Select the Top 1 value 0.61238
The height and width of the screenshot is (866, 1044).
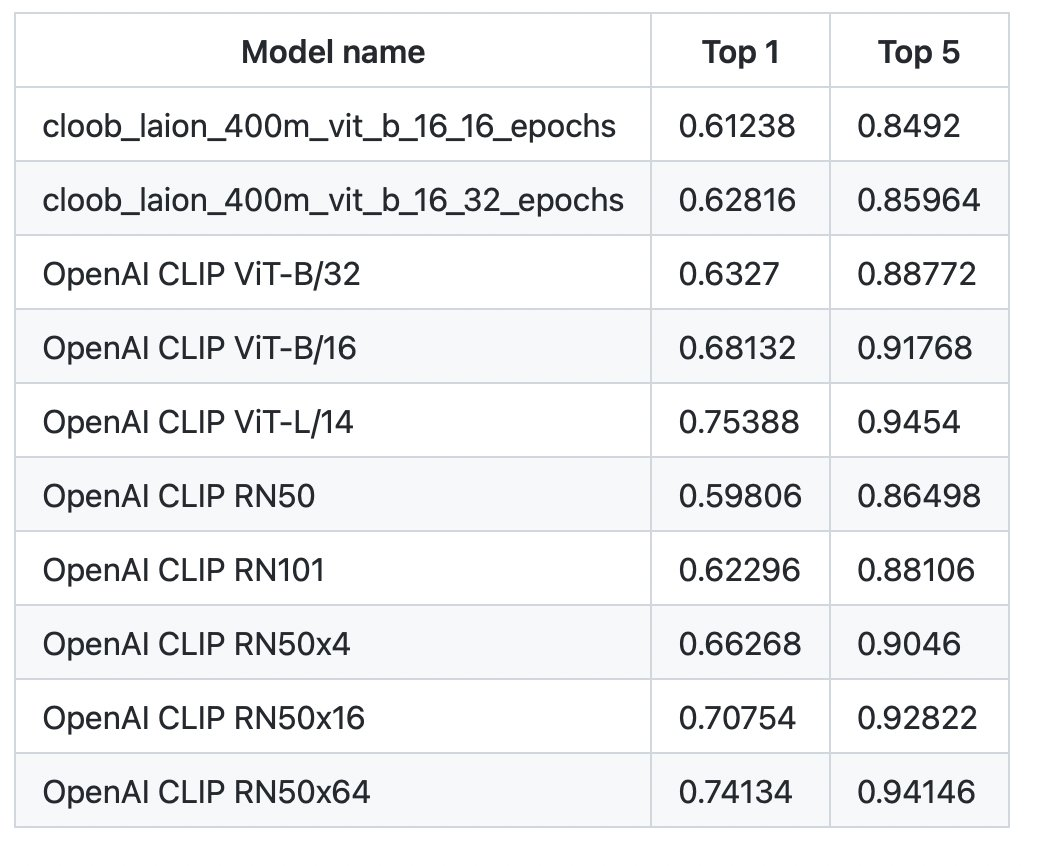(737, 126)
